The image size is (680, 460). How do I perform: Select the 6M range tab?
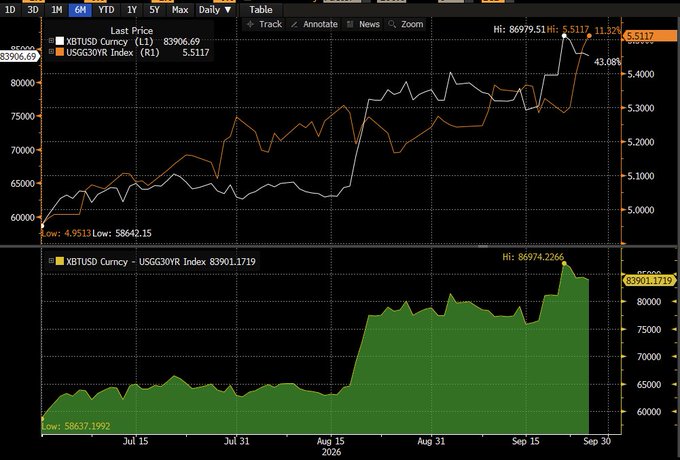(x=80, y=10)
